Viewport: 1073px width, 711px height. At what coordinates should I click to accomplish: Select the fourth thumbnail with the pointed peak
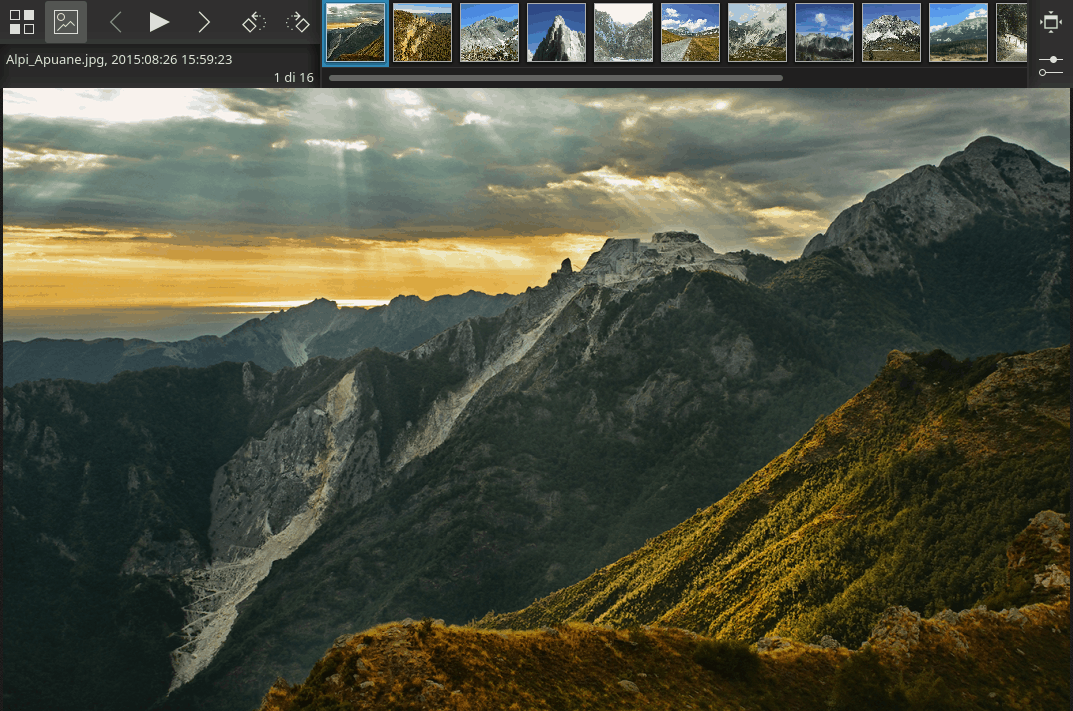pyautogui.click(x=556, y=32)
